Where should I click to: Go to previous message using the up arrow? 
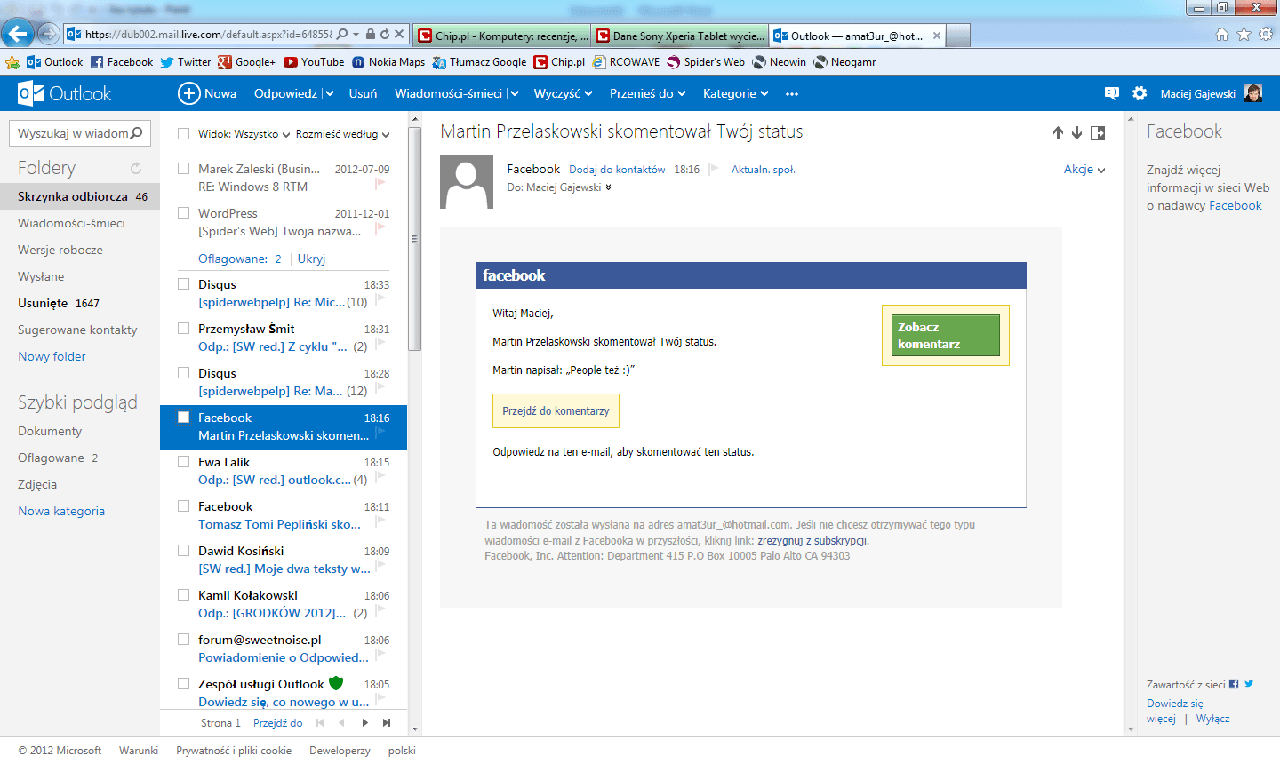point(1057,131)
